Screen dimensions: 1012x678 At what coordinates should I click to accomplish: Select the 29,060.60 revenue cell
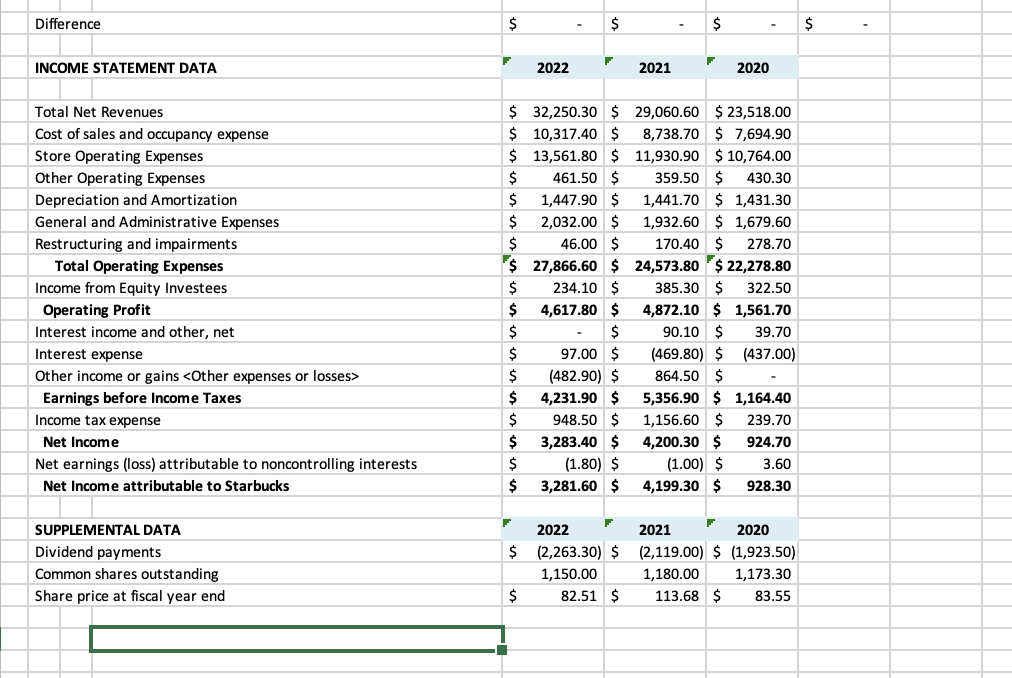click(x=655, y=112)
